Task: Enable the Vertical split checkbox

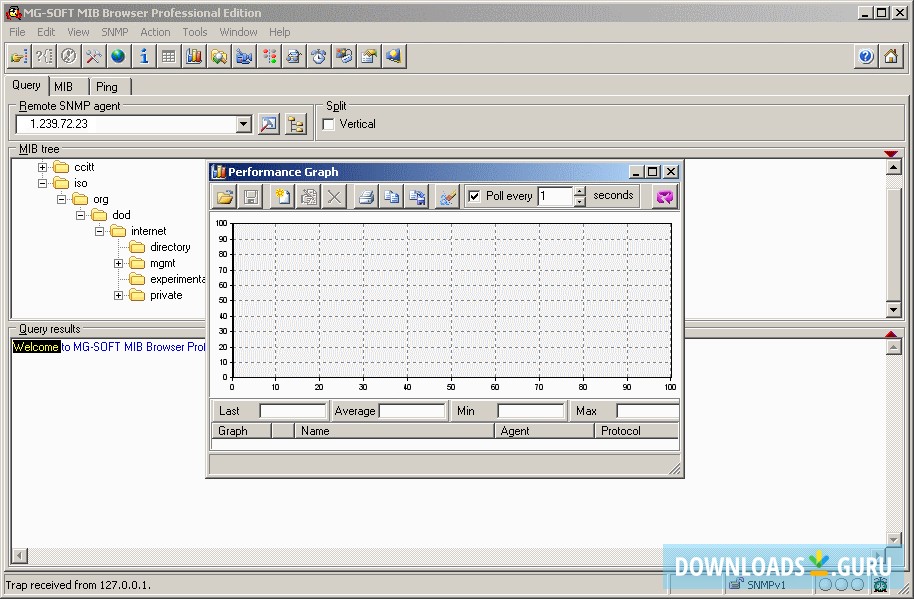Action: click(x=328, y=124)
